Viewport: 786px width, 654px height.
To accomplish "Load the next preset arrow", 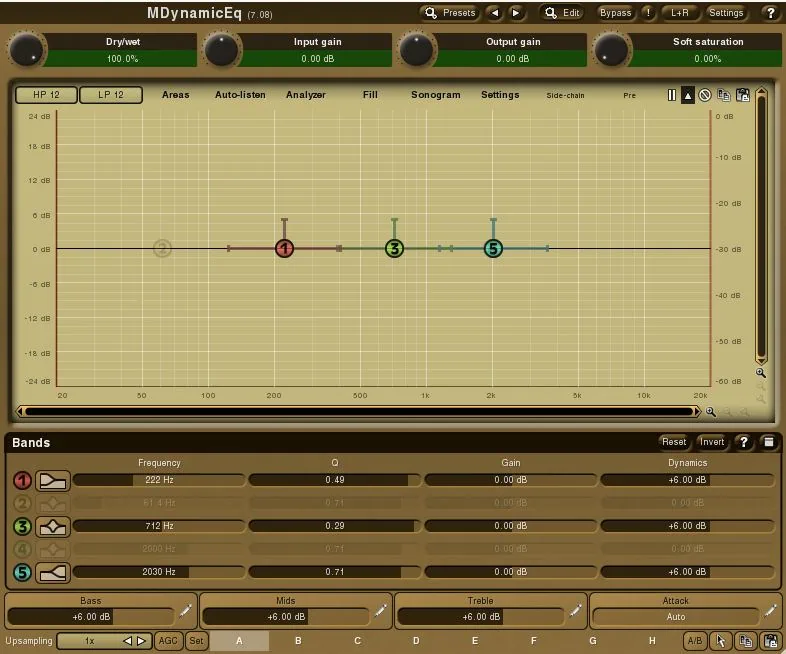I will point(516,13).
